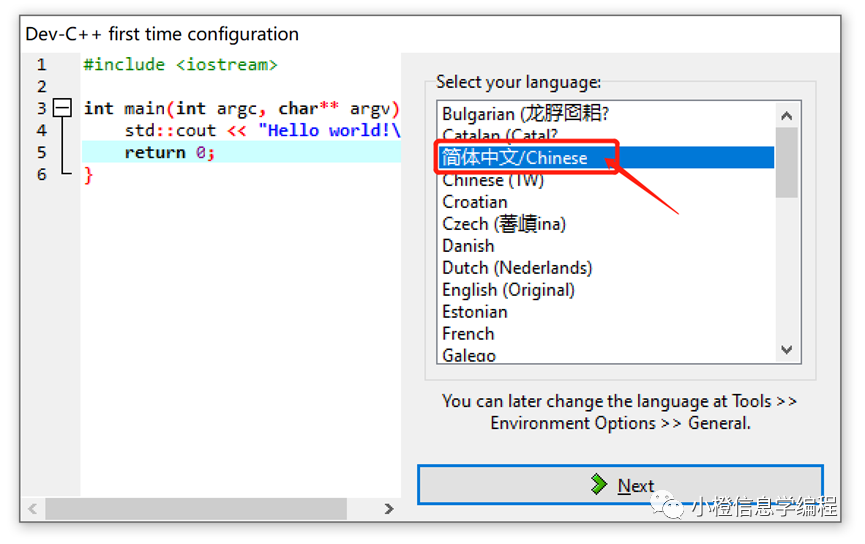Select Catalan language entry
This screenshot has height=544, width=865.
(x=606, y=136)
